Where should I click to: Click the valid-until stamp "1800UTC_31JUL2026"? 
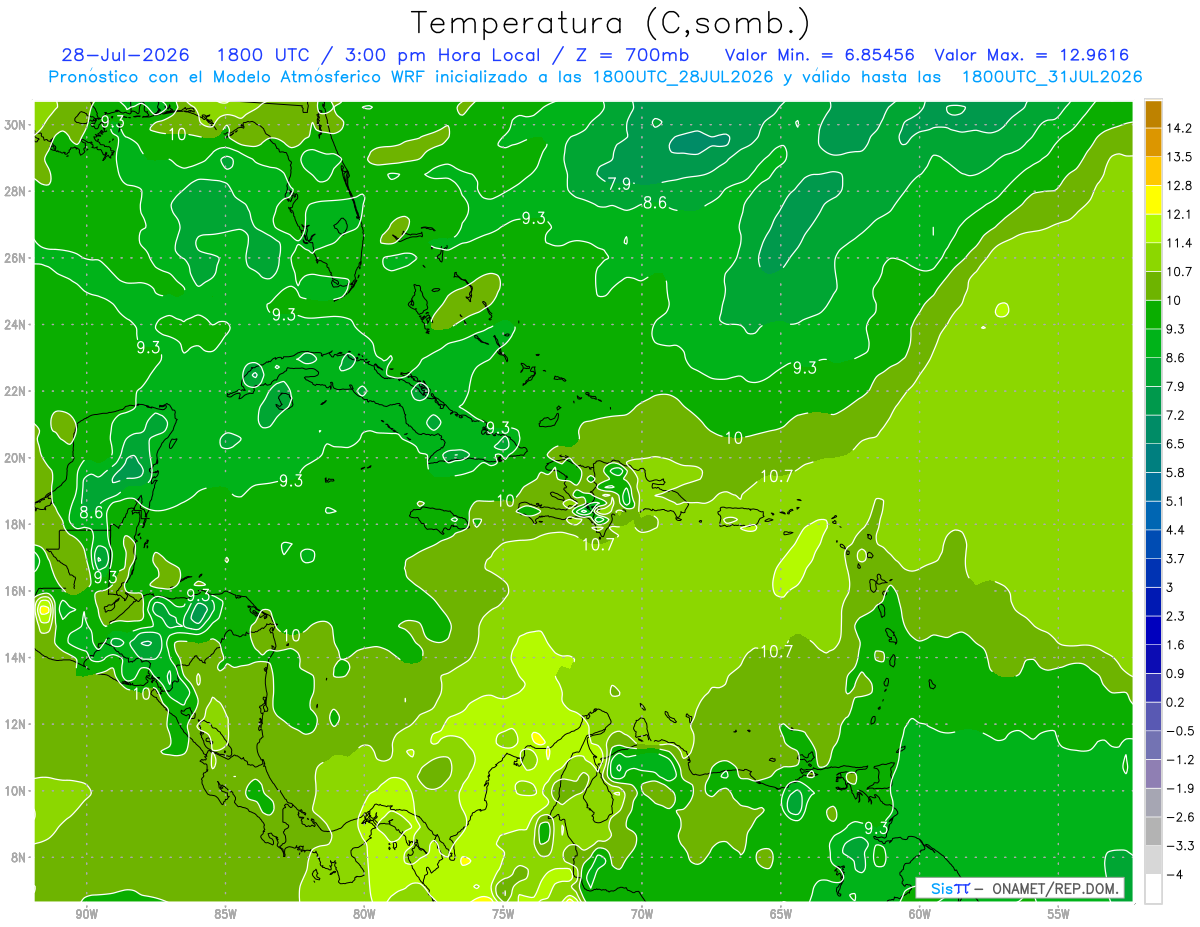click(1052, 77)
